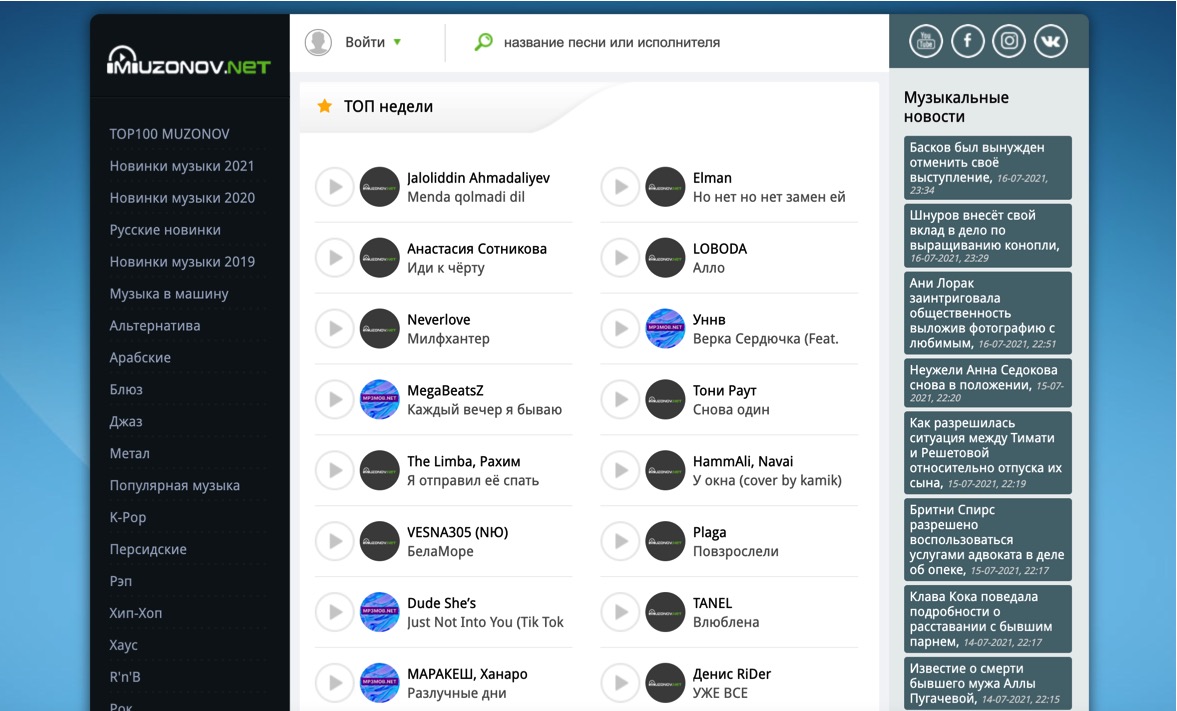Image resolution: width=1177 pixels, height=711 pixels.
Task: Play Денис RiDer УЖЕ ВСЕ
Action: 620,683
